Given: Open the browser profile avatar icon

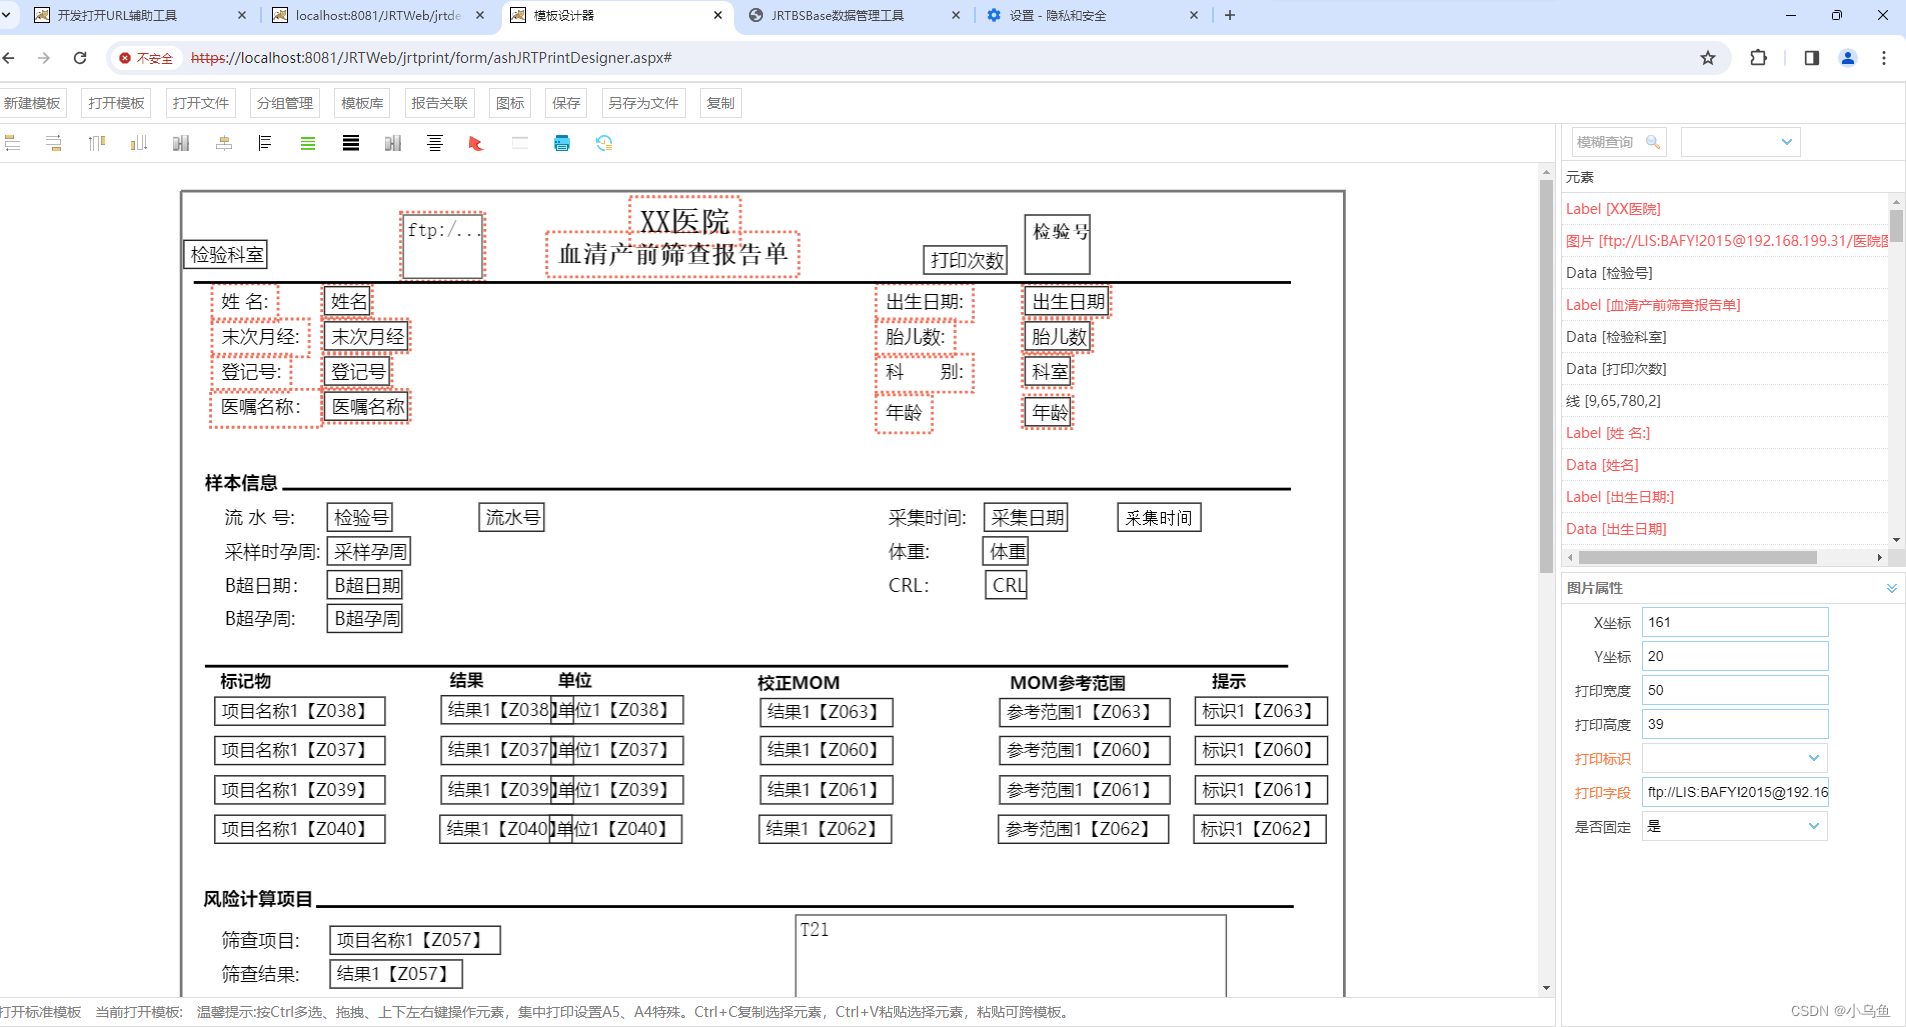Looking at the screenshot, I should (1848, 58).
